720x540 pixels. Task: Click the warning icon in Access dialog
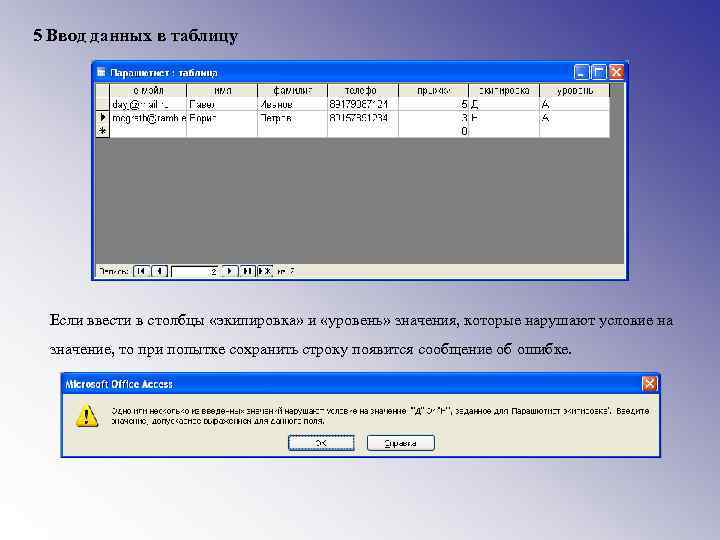click(x=87, y=416)
